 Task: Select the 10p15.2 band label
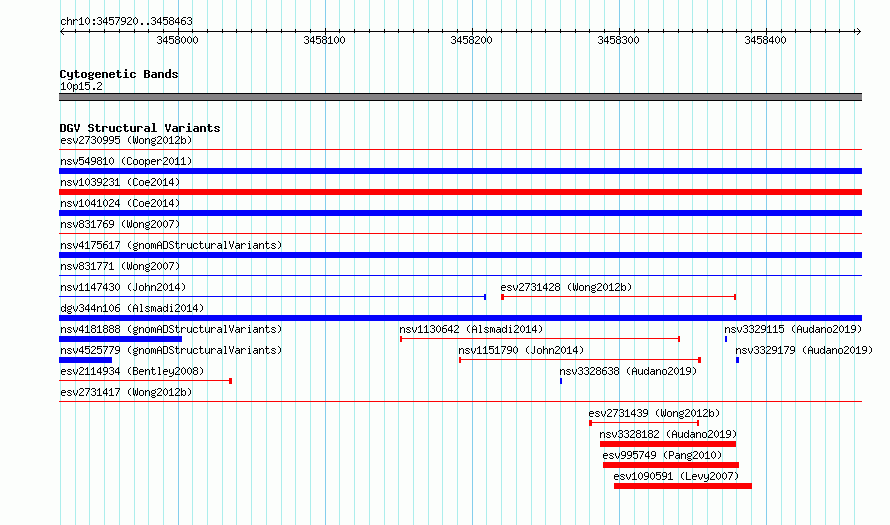click(81, 86)
